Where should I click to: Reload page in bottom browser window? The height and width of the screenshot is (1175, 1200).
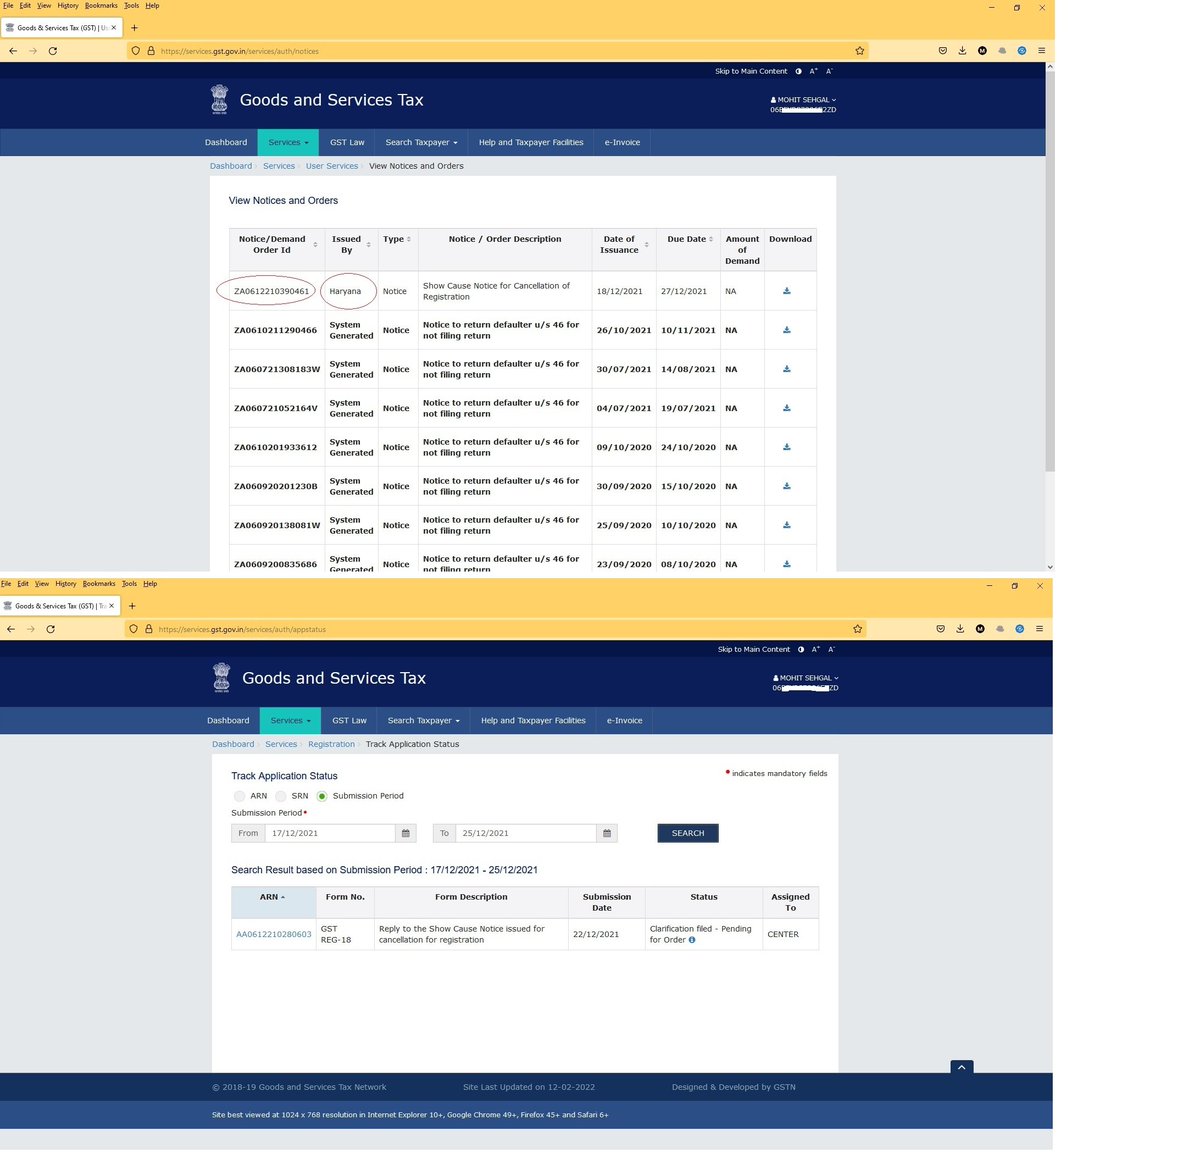click(x=50, y=629)
